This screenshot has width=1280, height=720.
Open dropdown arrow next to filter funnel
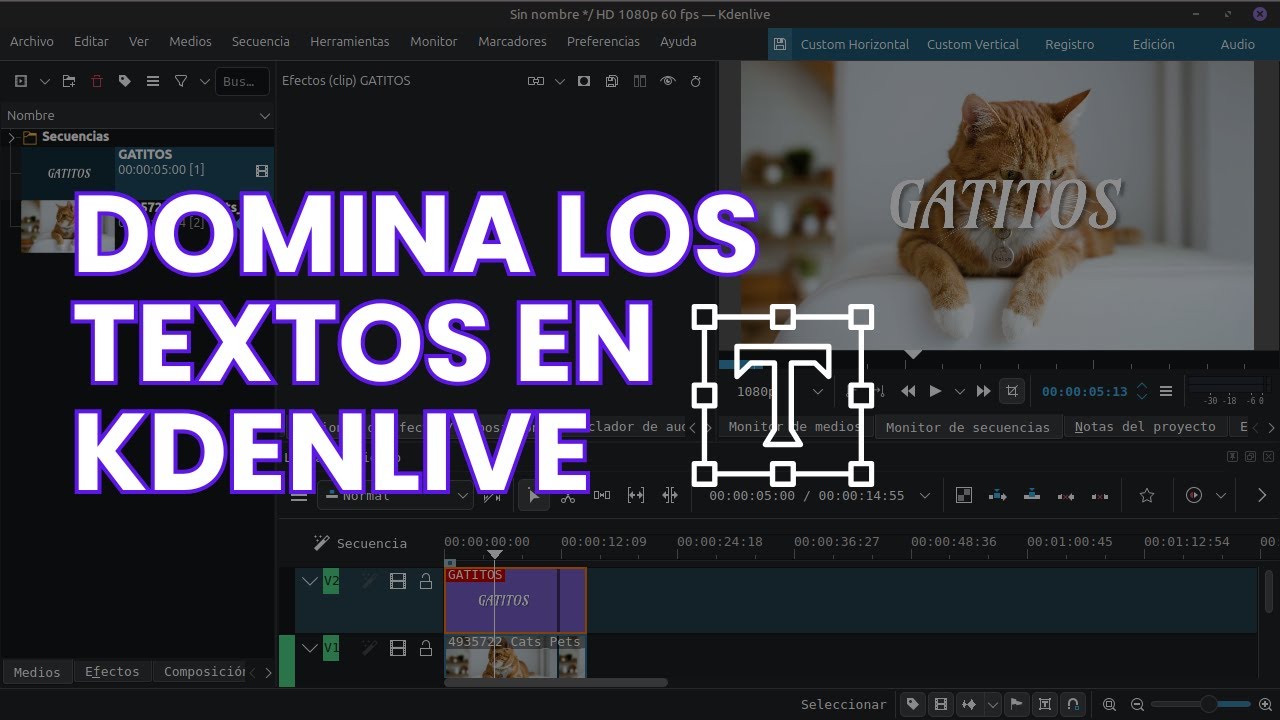click(204, 81)
